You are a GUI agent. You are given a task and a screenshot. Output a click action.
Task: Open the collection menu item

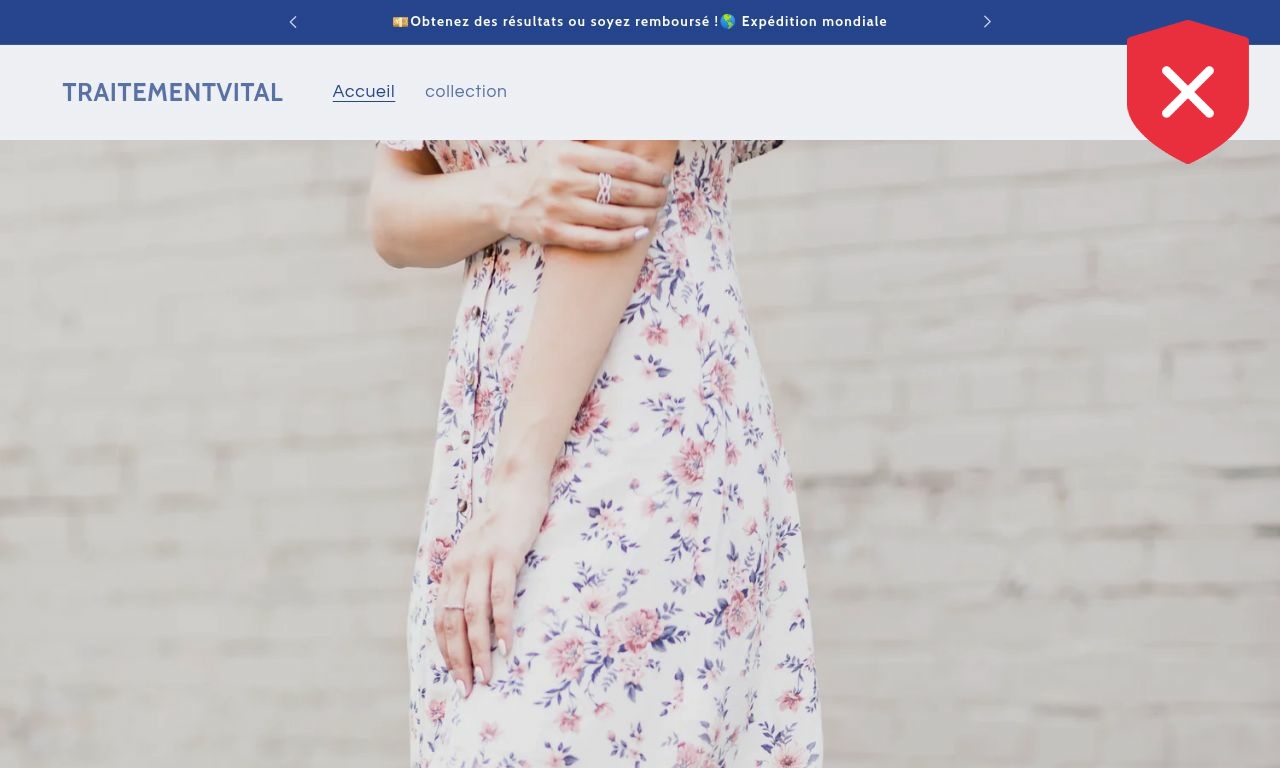pos(466,91)
